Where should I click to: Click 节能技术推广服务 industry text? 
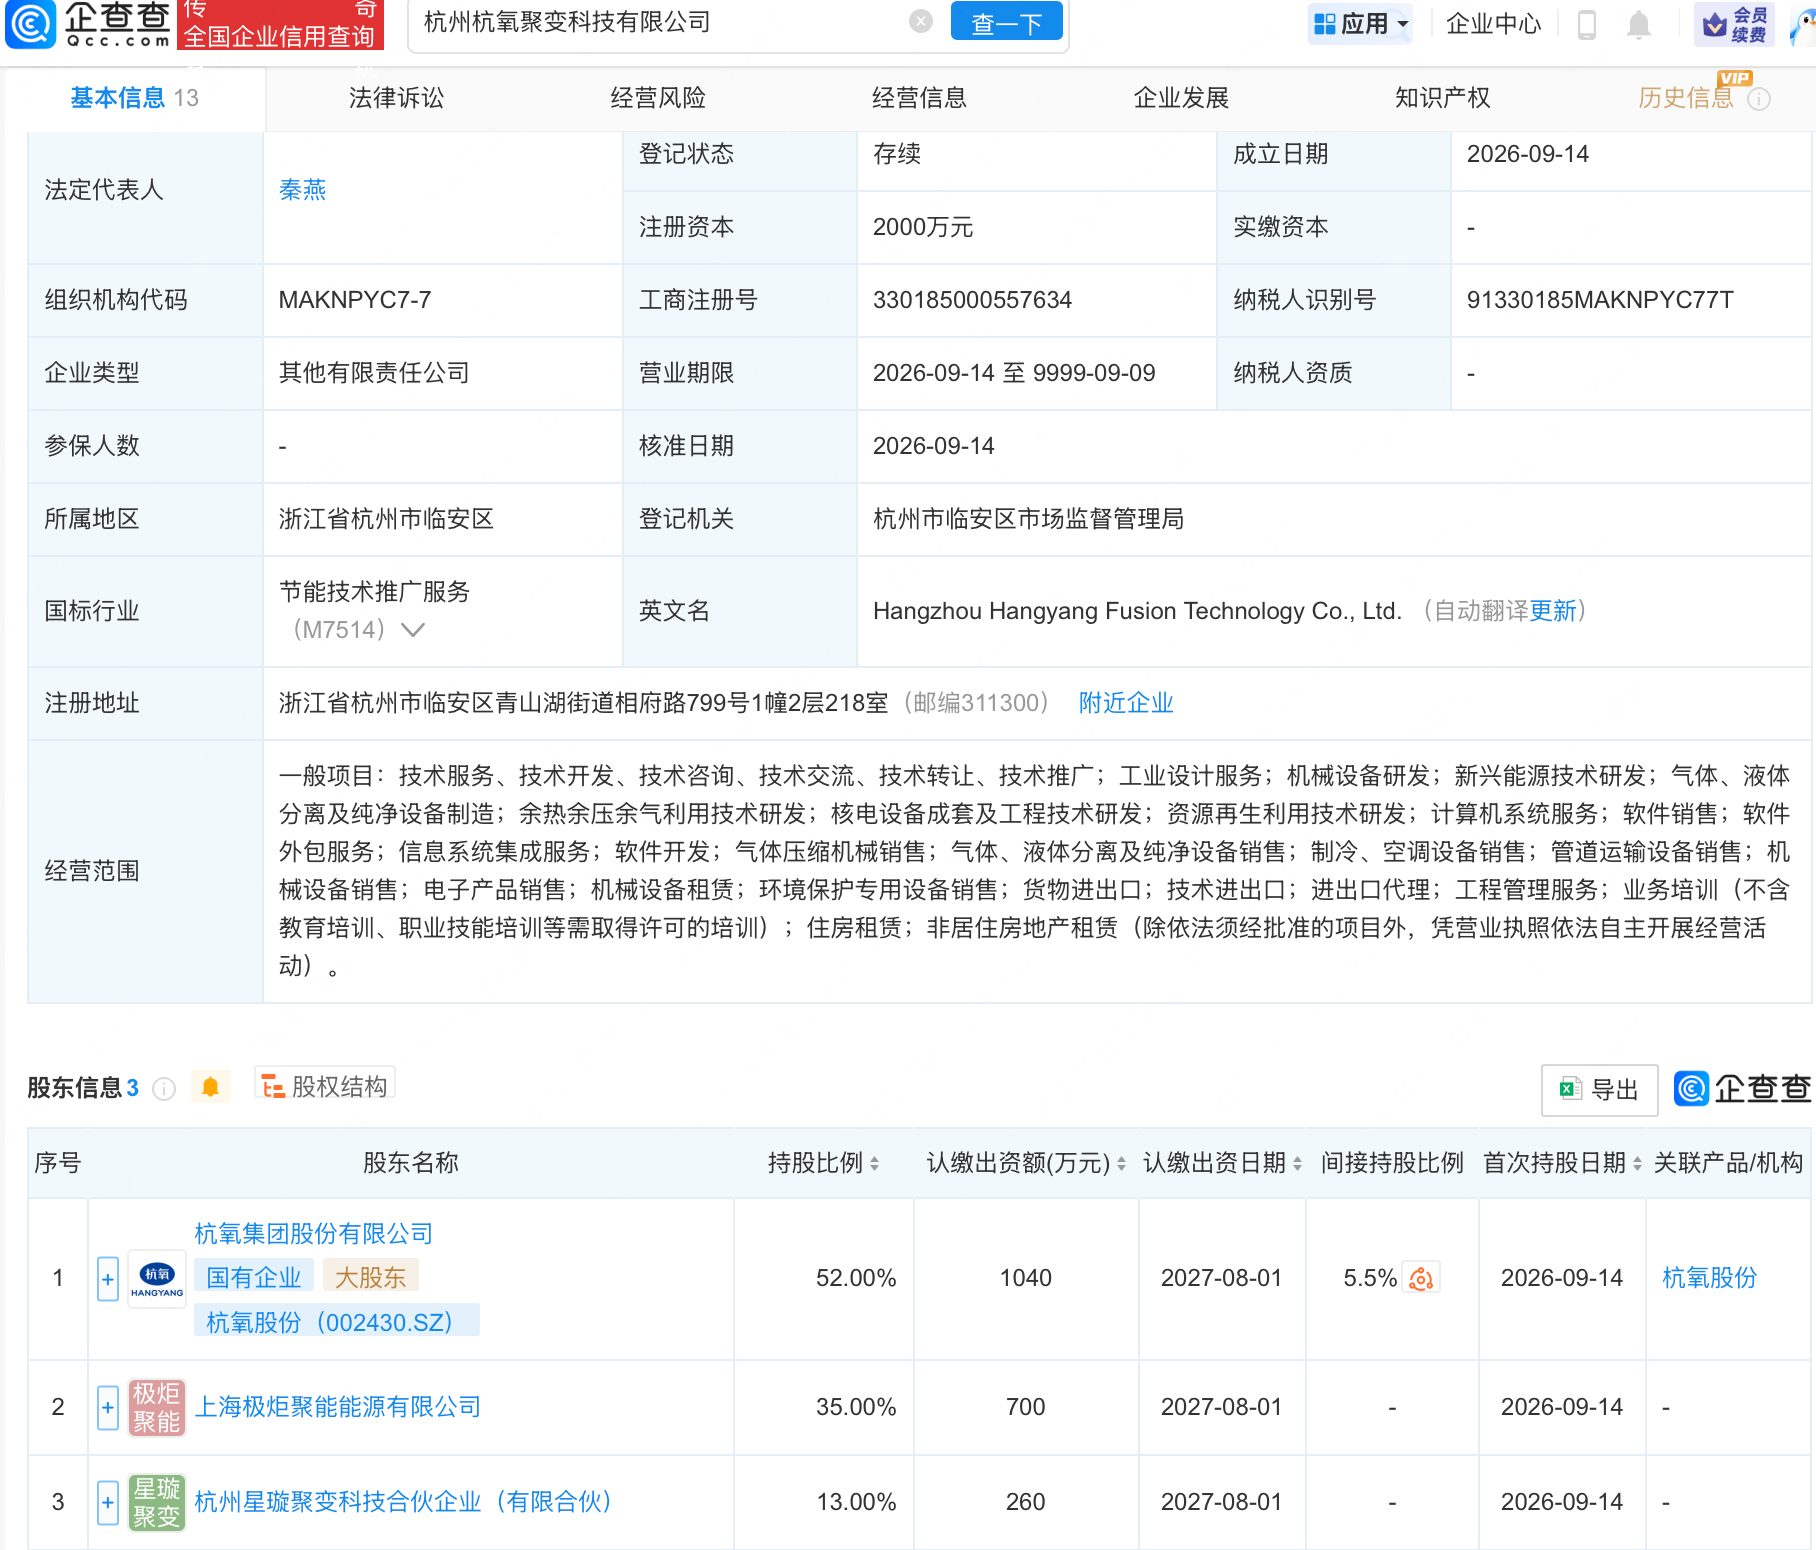click(374, 592)
